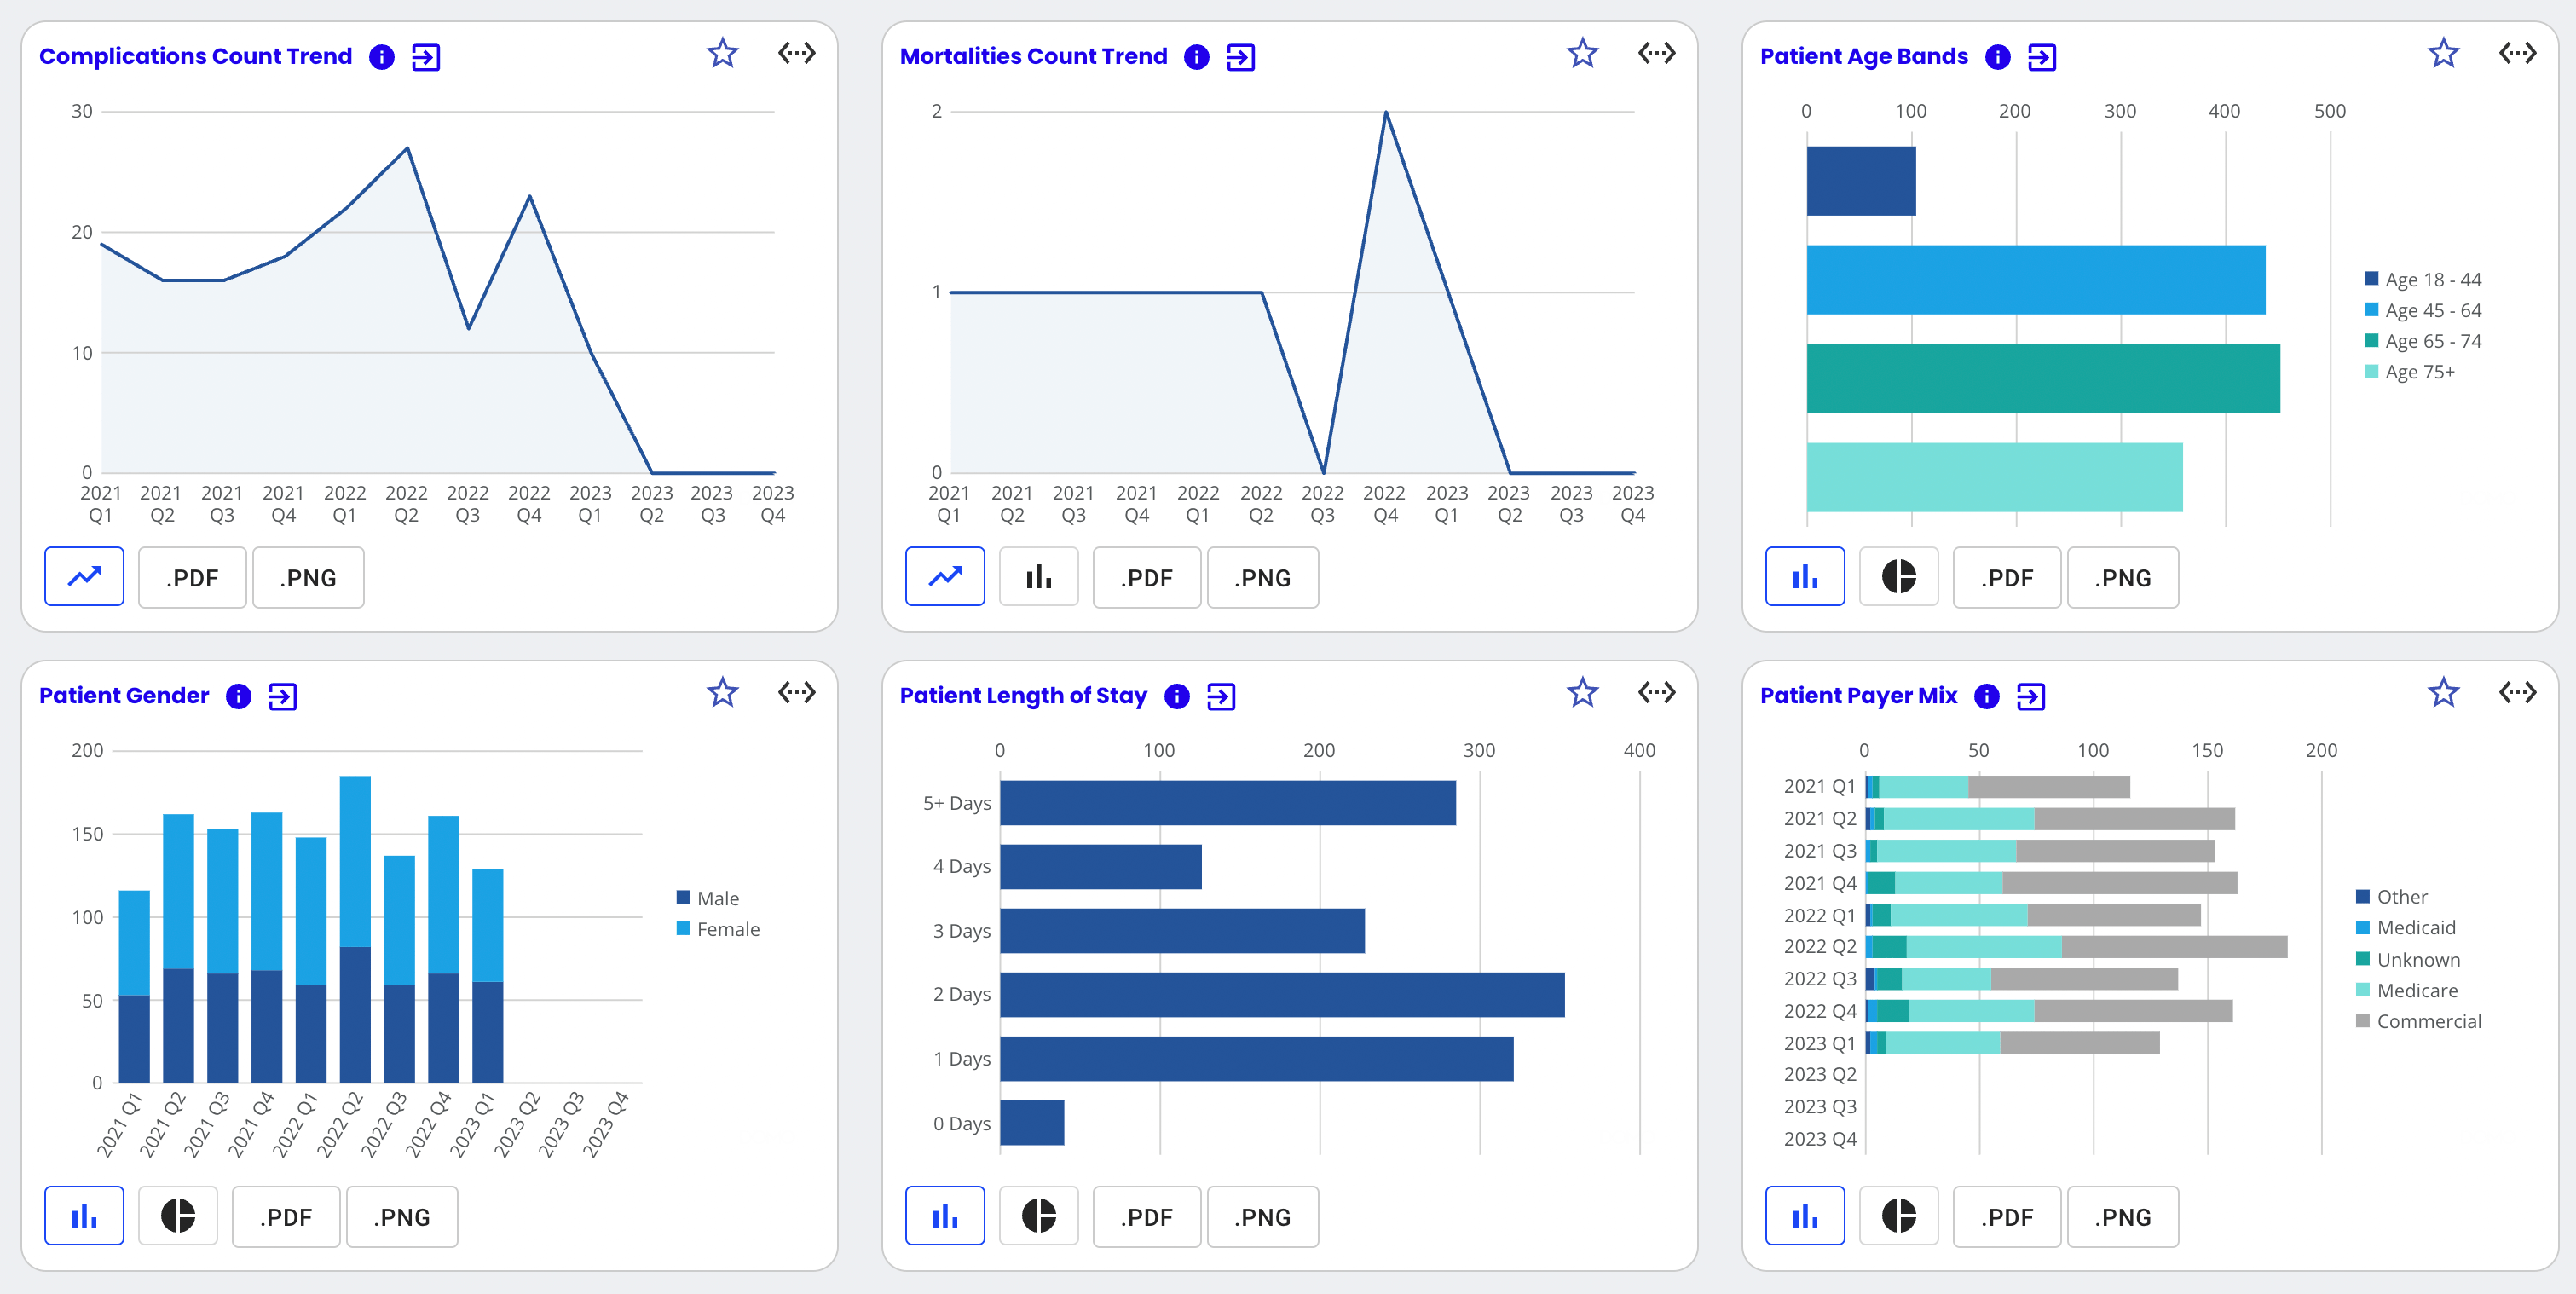Export Complications Count Trend as .PDF
This screenshot has height=1294, width=2576.
(192, 577)
